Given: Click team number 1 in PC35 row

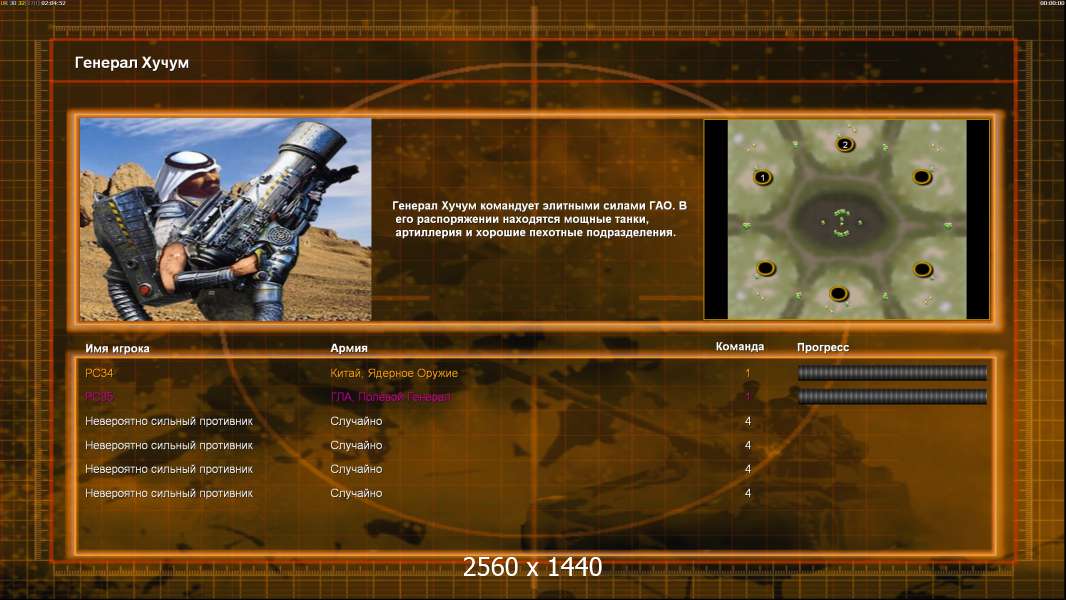Looking at the screenshot, I should [x=747, y=397].
